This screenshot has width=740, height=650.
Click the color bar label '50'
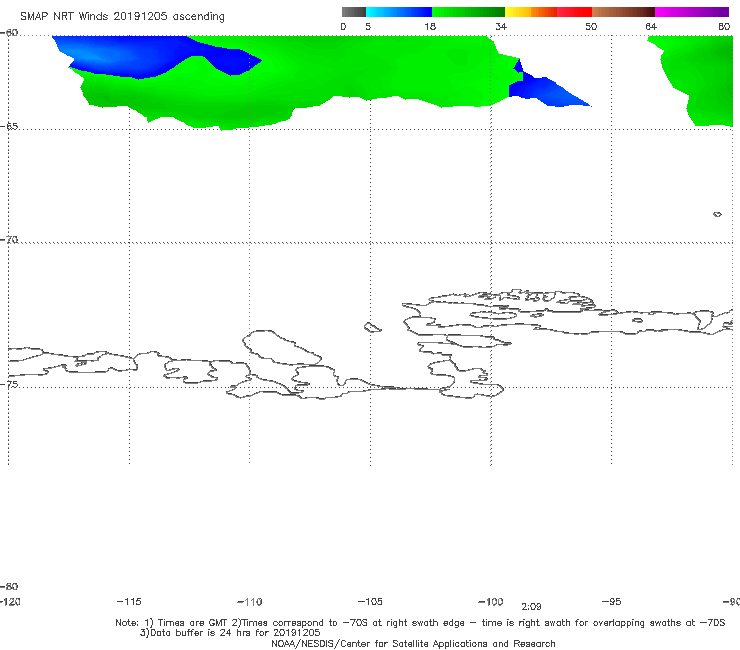[x=591, y=27]
